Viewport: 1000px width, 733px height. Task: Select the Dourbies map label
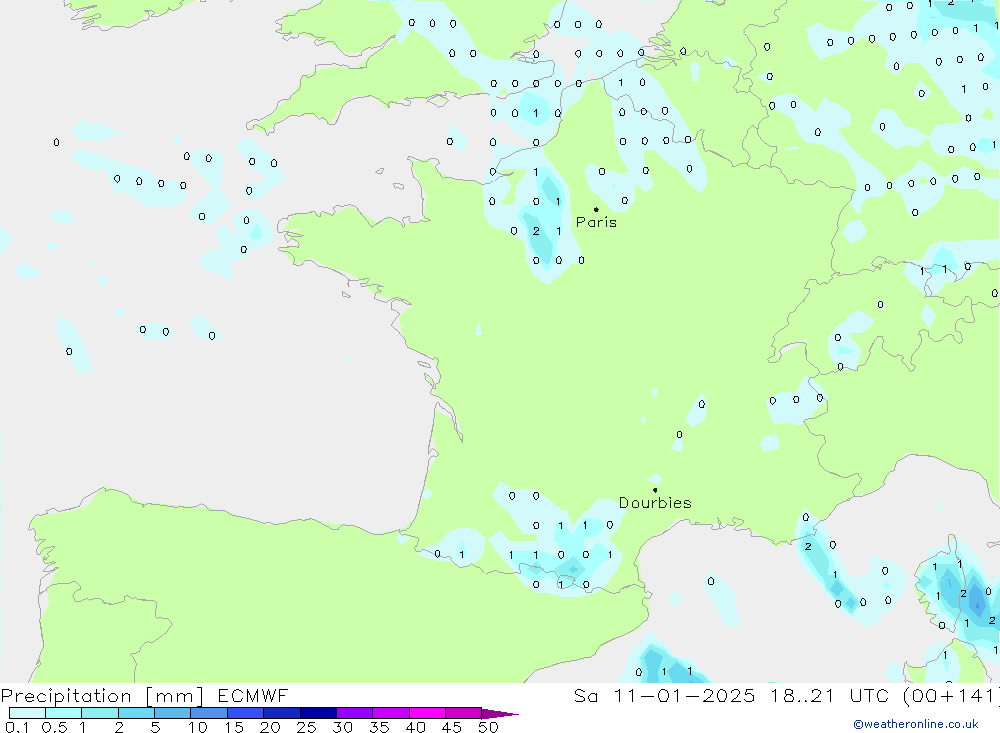(x=655, y=503)
